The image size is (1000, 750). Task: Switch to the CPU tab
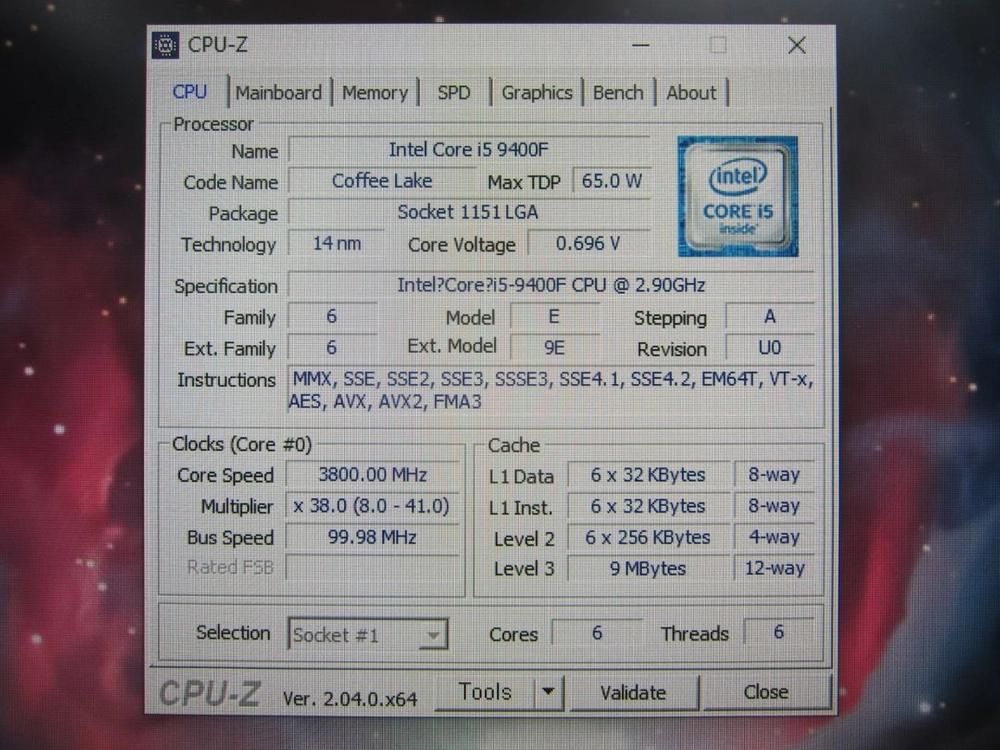[189, 92]
